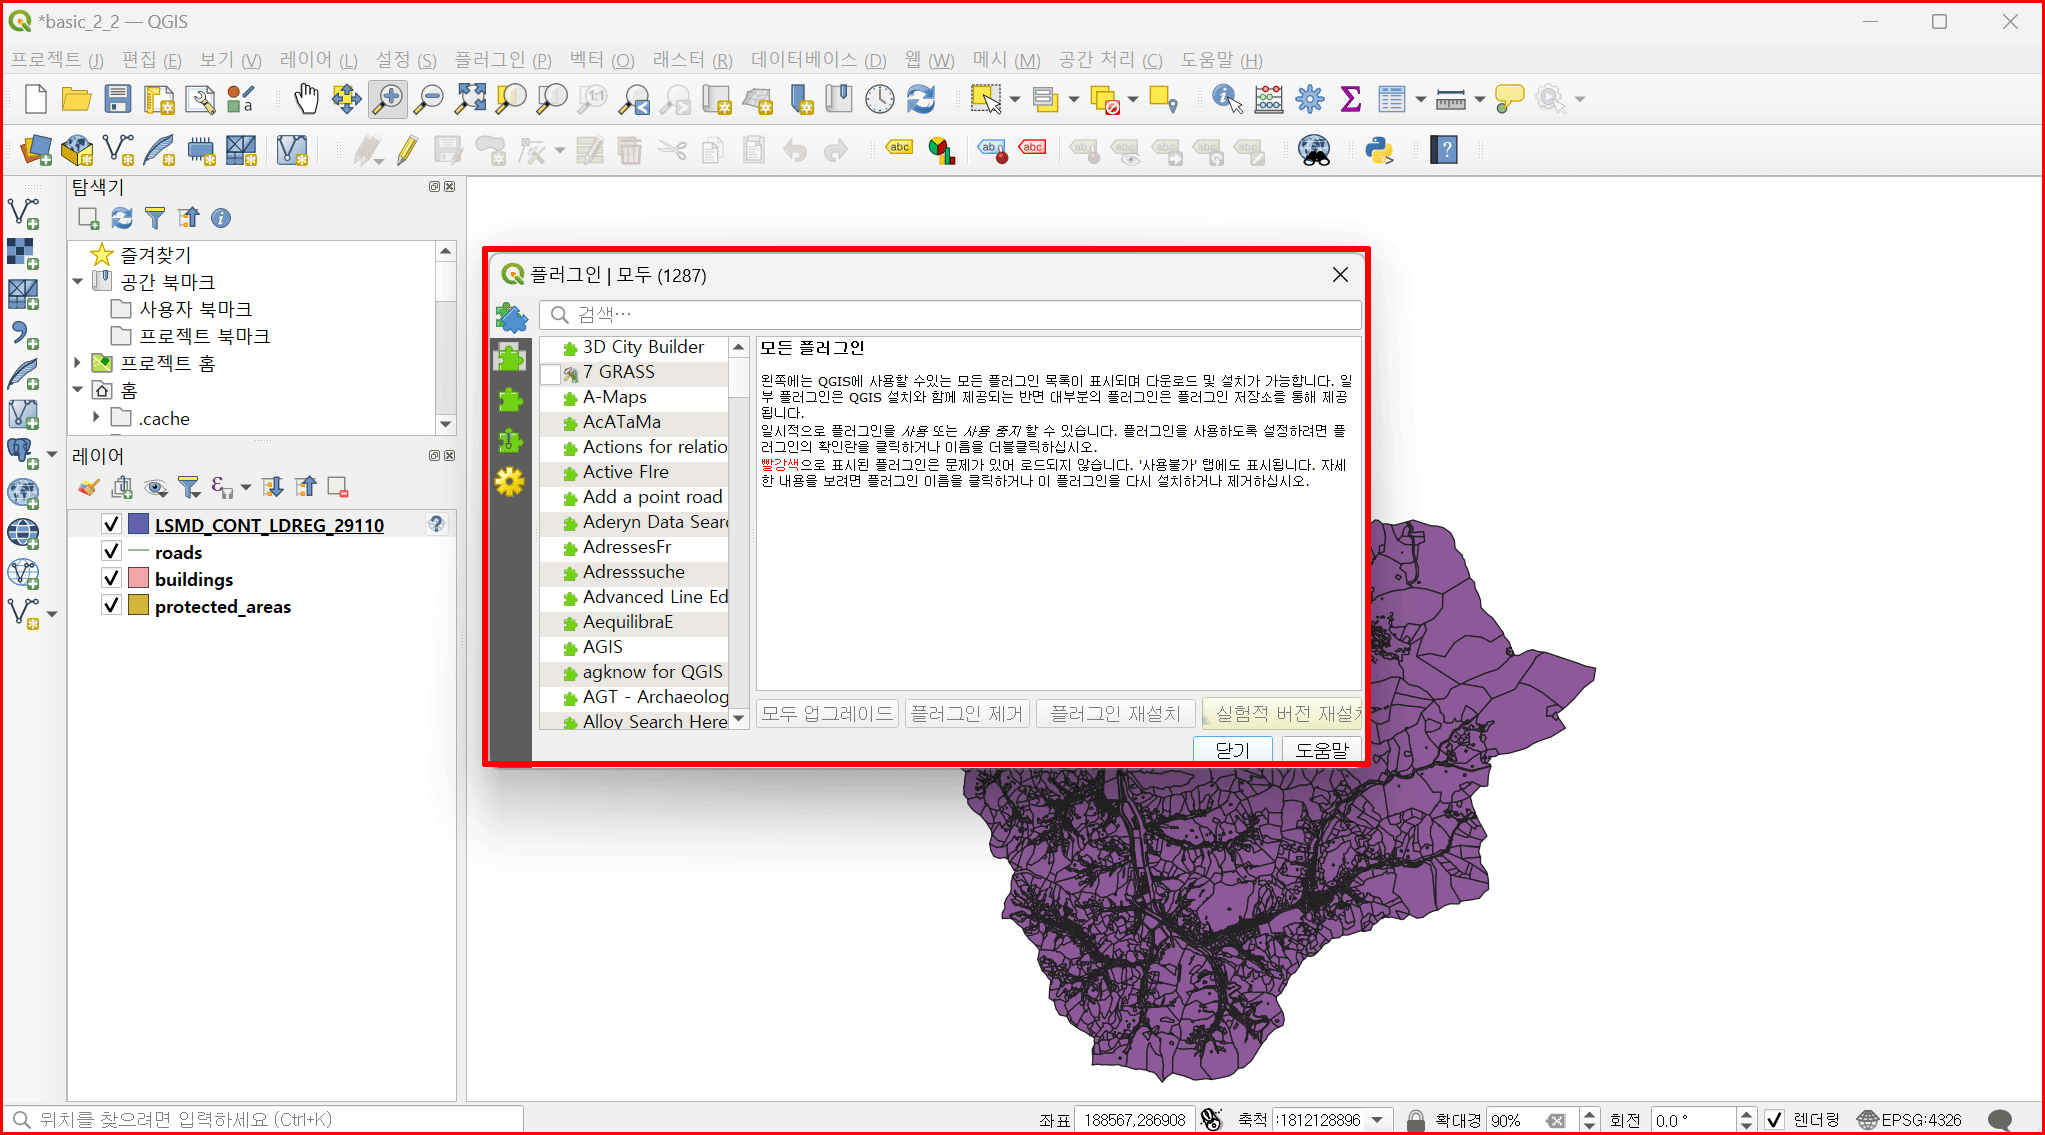Click the 닫기 button in plugin dialog
This screenshot has height=1135, width=2045.
[x=1232, y=749]
